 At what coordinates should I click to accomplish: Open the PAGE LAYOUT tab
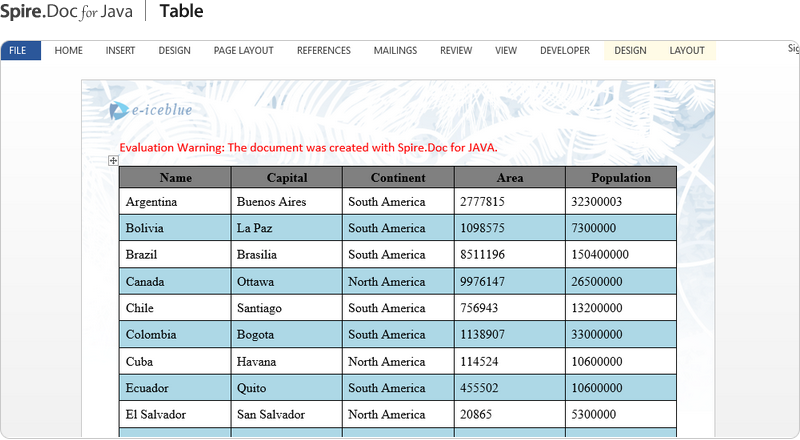pos(243,51)
